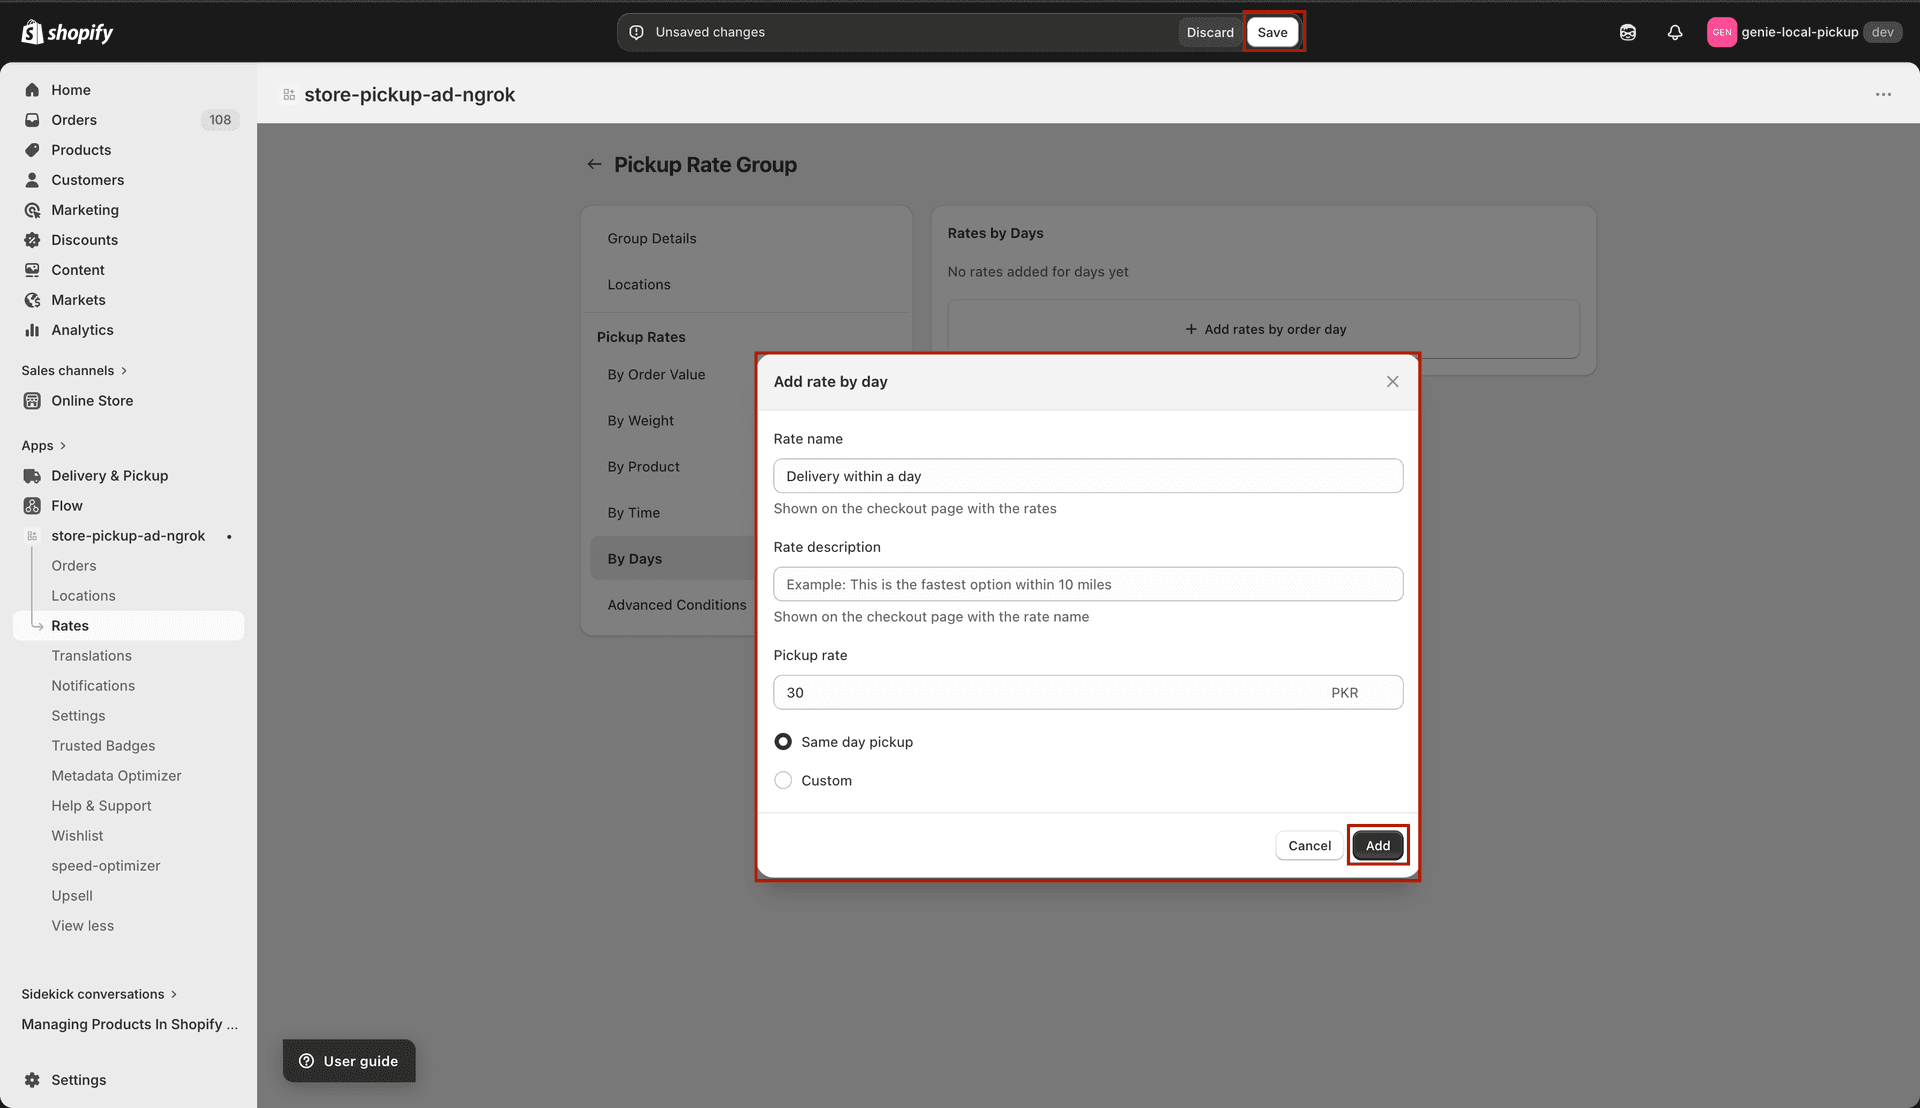Open store-pickup-ad-ngrok app in sidebar
Image resolution: width=1920 pixels, height=1108 pixels.
[x=128, y=536]
